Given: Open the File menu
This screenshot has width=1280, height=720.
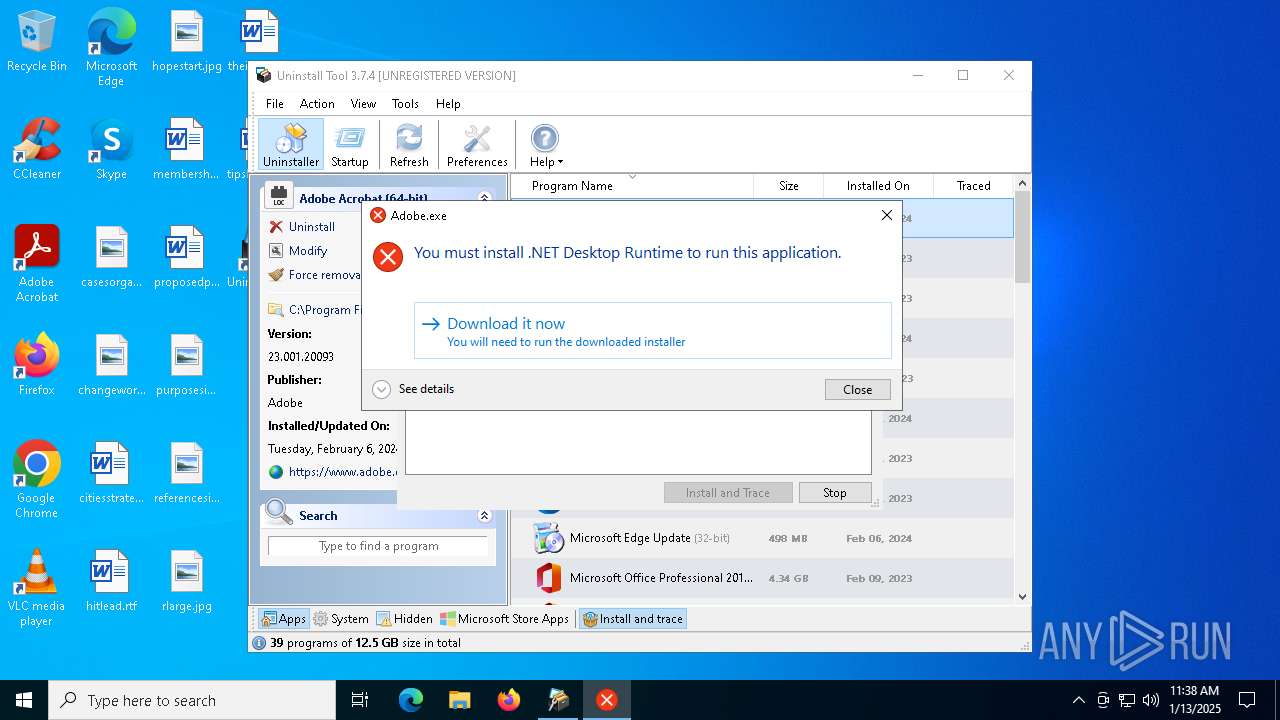Looking at the screenshot, I should pyautogui.click(x=275, y=104).
